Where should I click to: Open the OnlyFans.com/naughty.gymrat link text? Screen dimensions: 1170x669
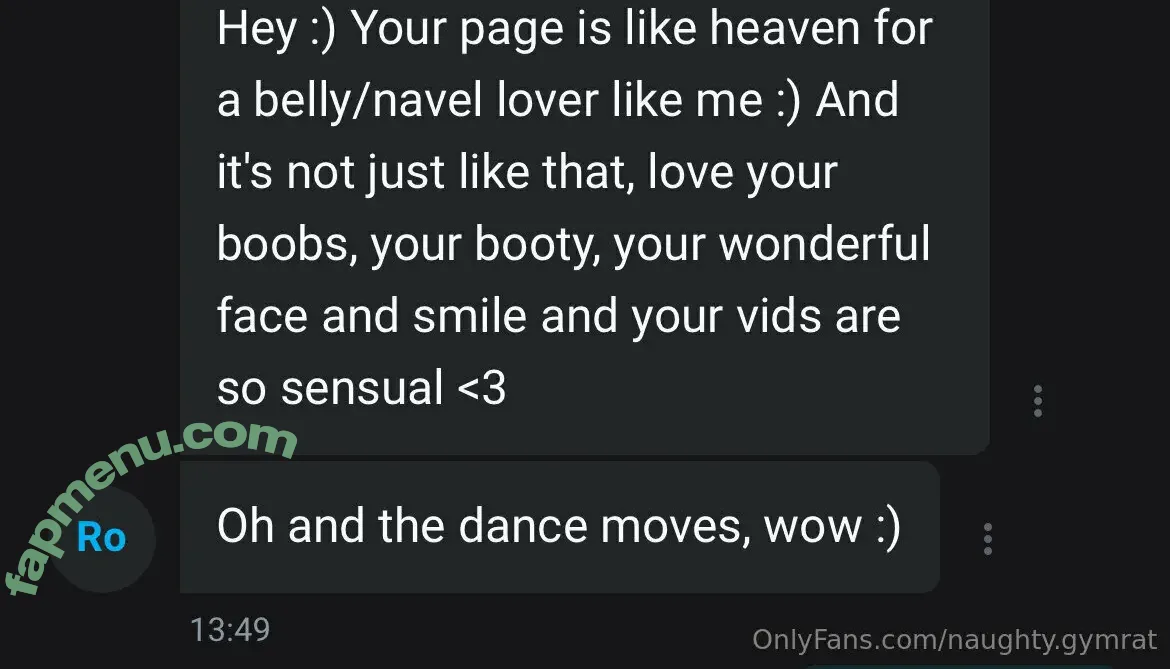[954, 640]
